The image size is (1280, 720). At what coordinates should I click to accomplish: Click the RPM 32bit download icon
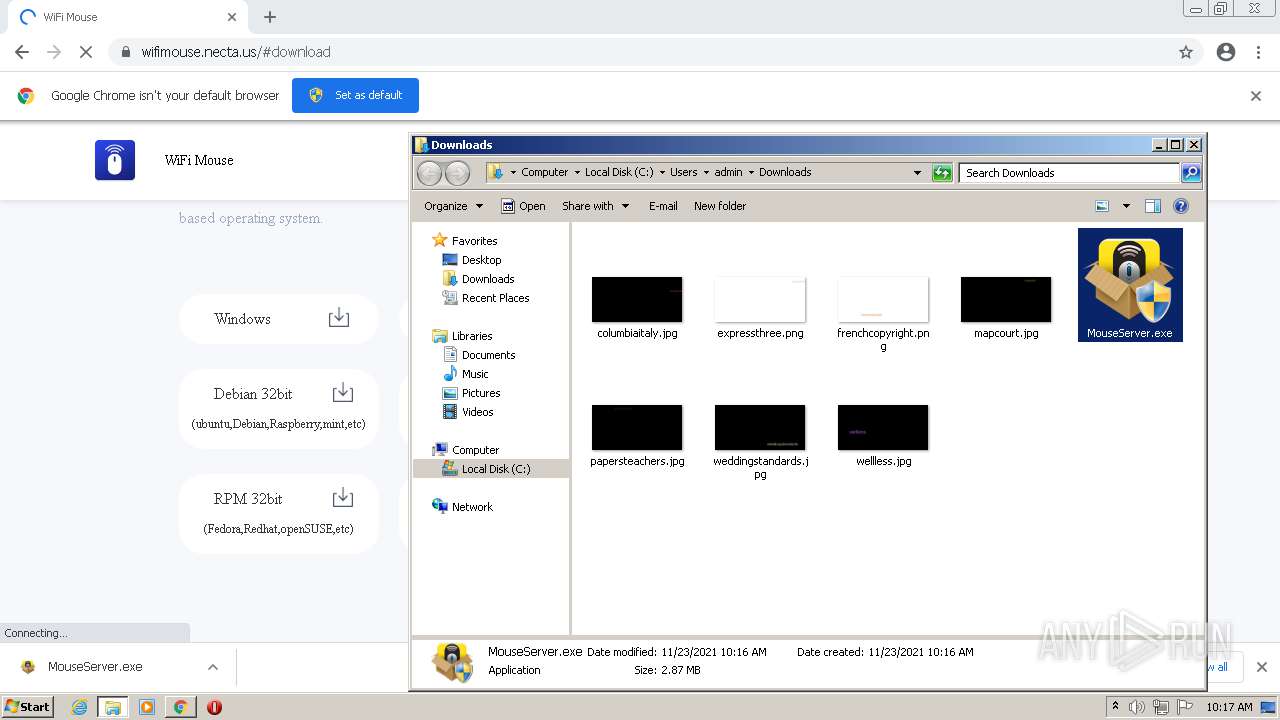pos(342,497)
